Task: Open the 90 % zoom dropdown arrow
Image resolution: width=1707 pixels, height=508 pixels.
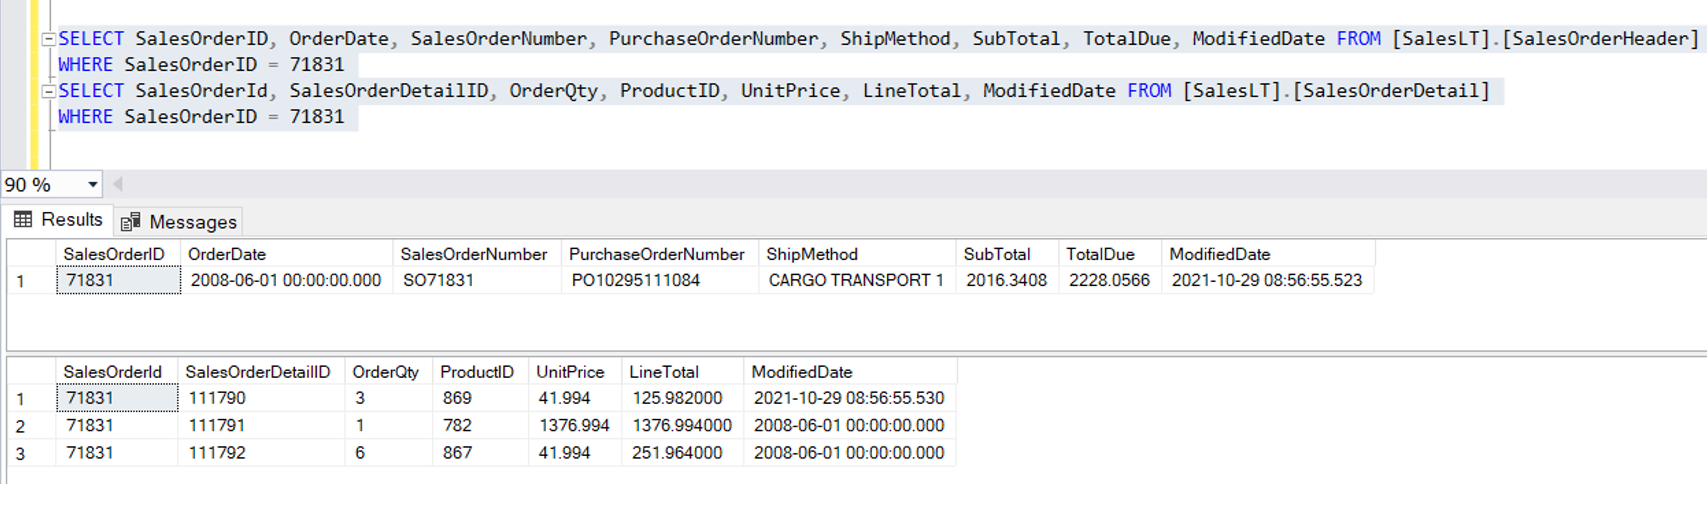Action: [92, 185]
